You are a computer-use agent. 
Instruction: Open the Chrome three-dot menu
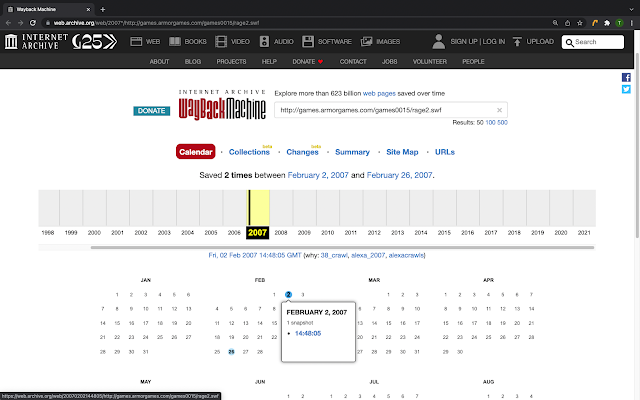[x=631, y=23]
